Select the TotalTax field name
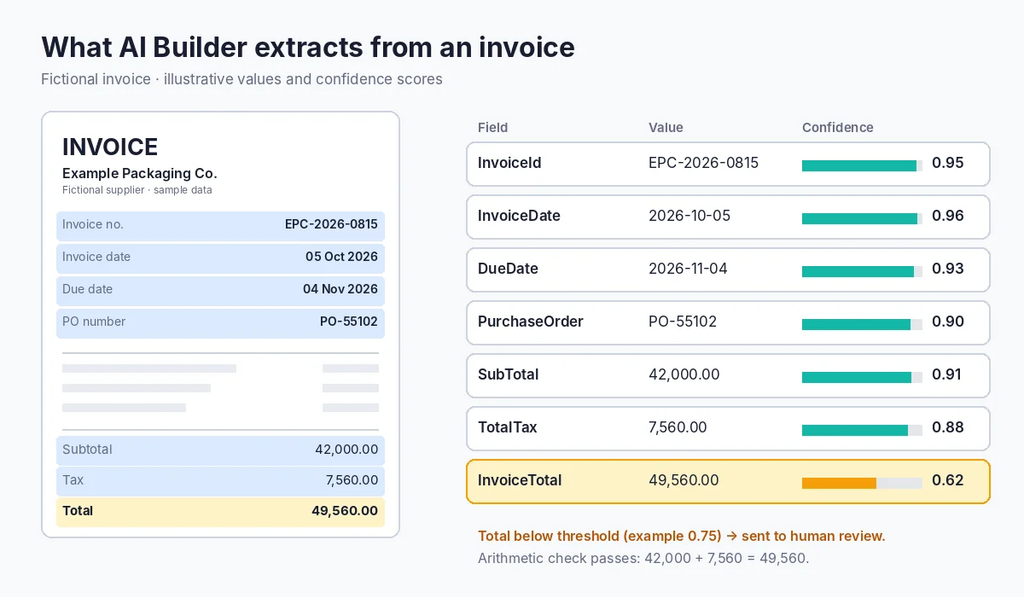This screenshot has width=1024, height=597. pyautogui.click(x=507, y=427)
